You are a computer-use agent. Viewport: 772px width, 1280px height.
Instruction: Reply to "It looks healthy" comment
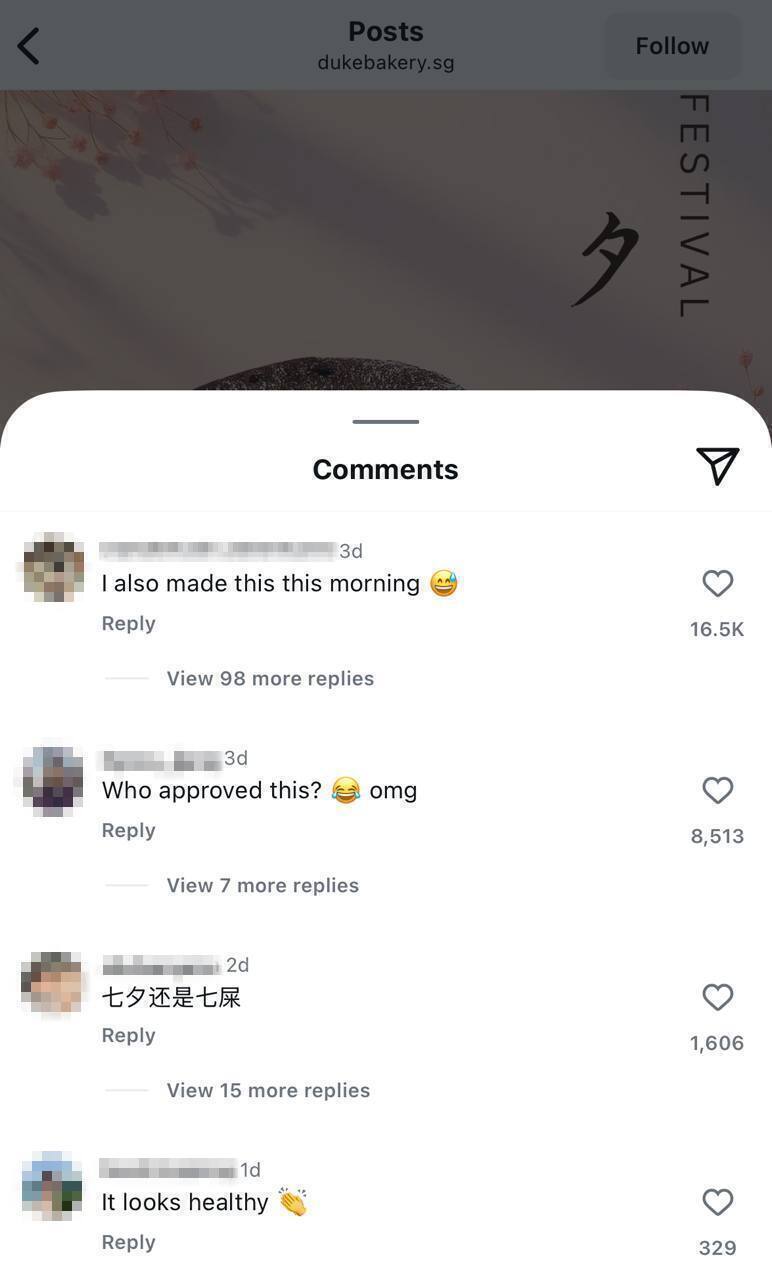click(x=128, y=1242)
